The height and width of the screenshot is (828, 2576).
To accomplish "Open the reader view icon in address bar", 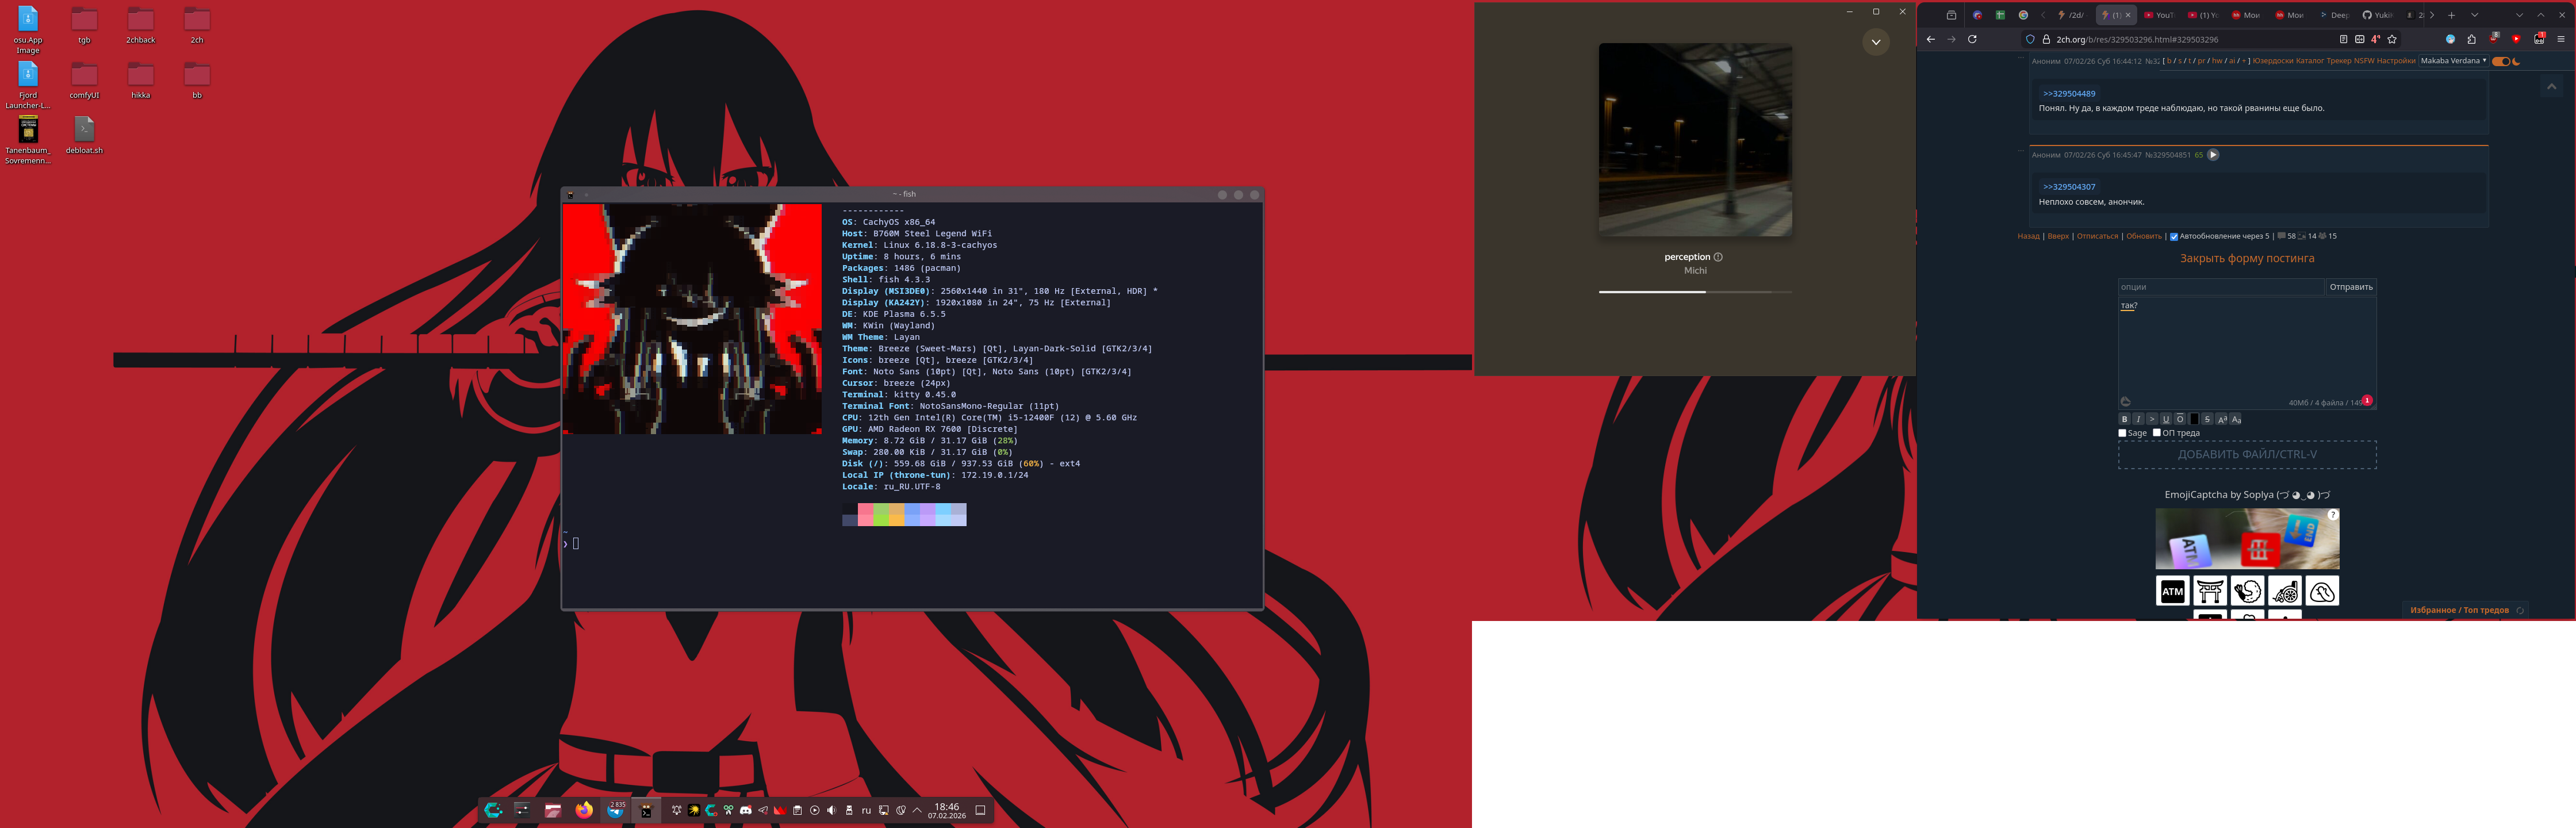I will point(2344,39).
